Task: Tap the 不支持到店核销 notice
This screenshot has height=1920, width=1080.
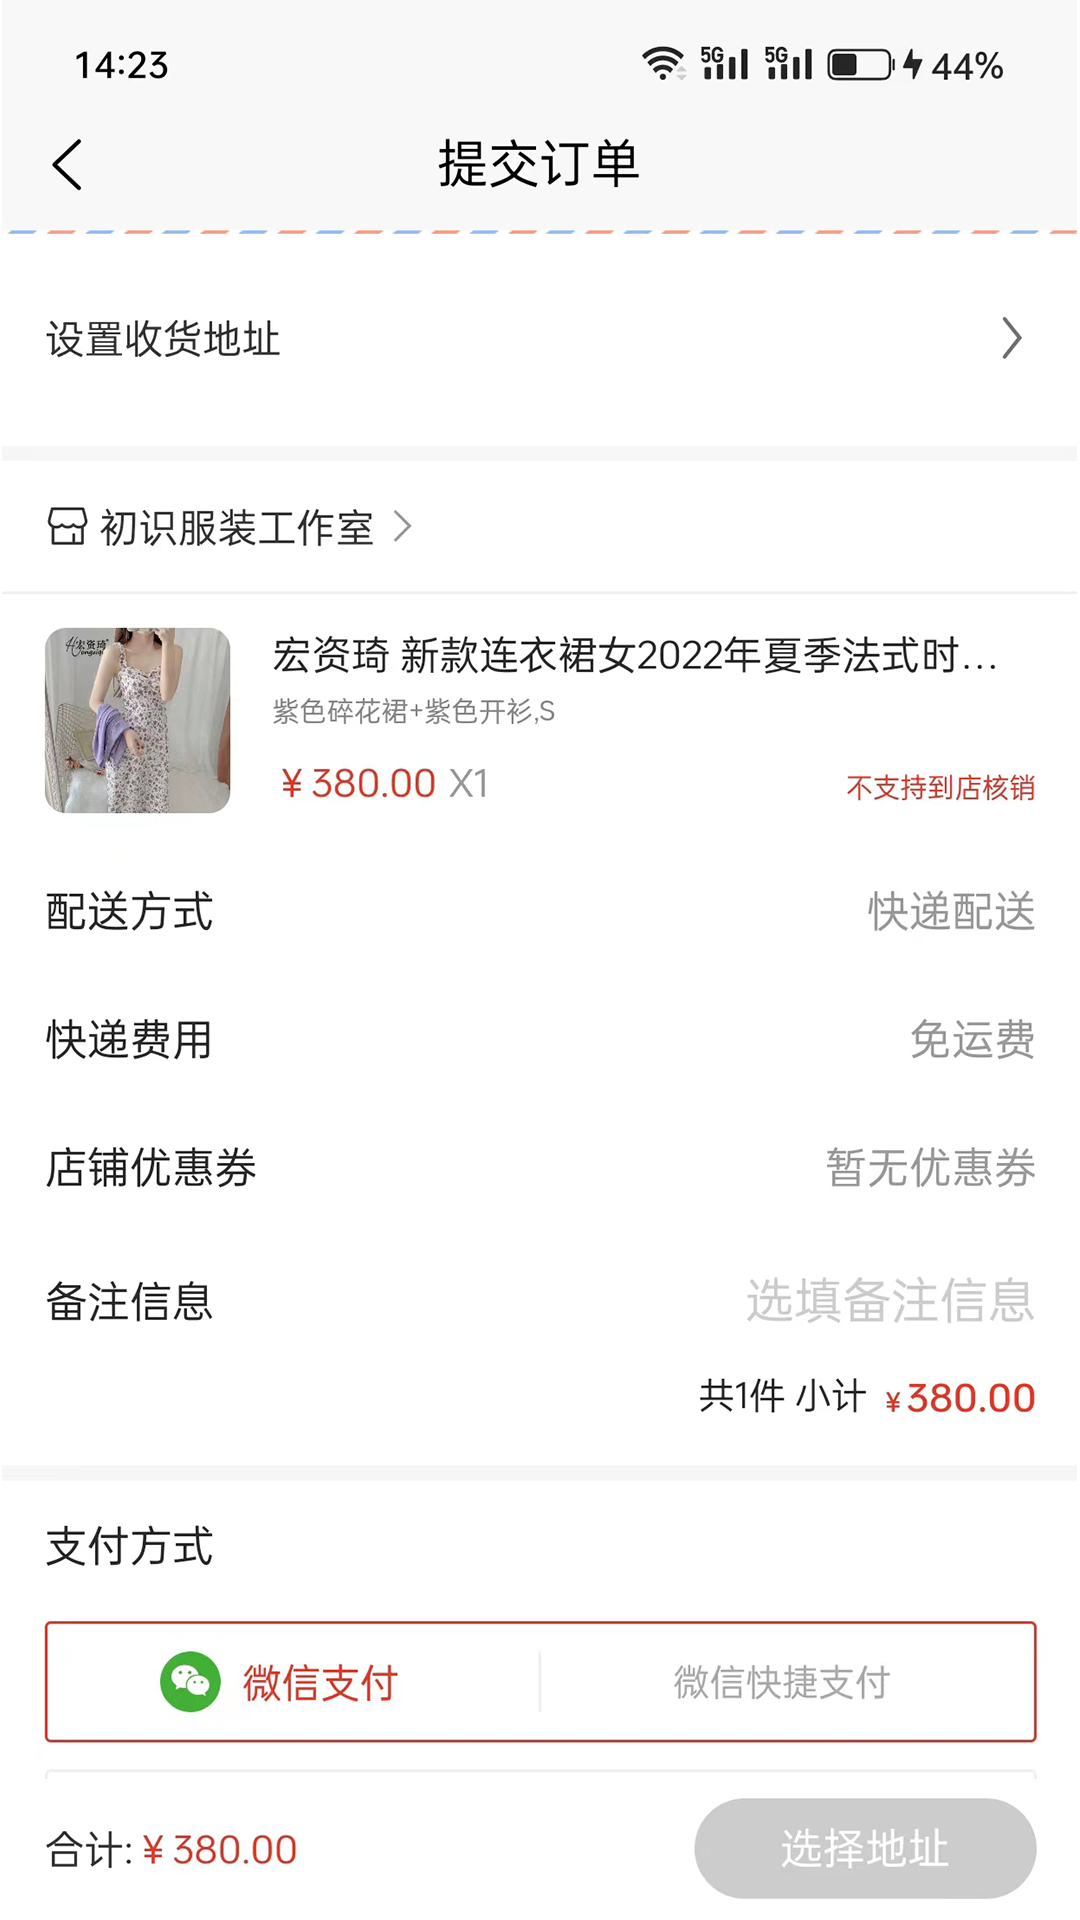Action: (940, 788)
